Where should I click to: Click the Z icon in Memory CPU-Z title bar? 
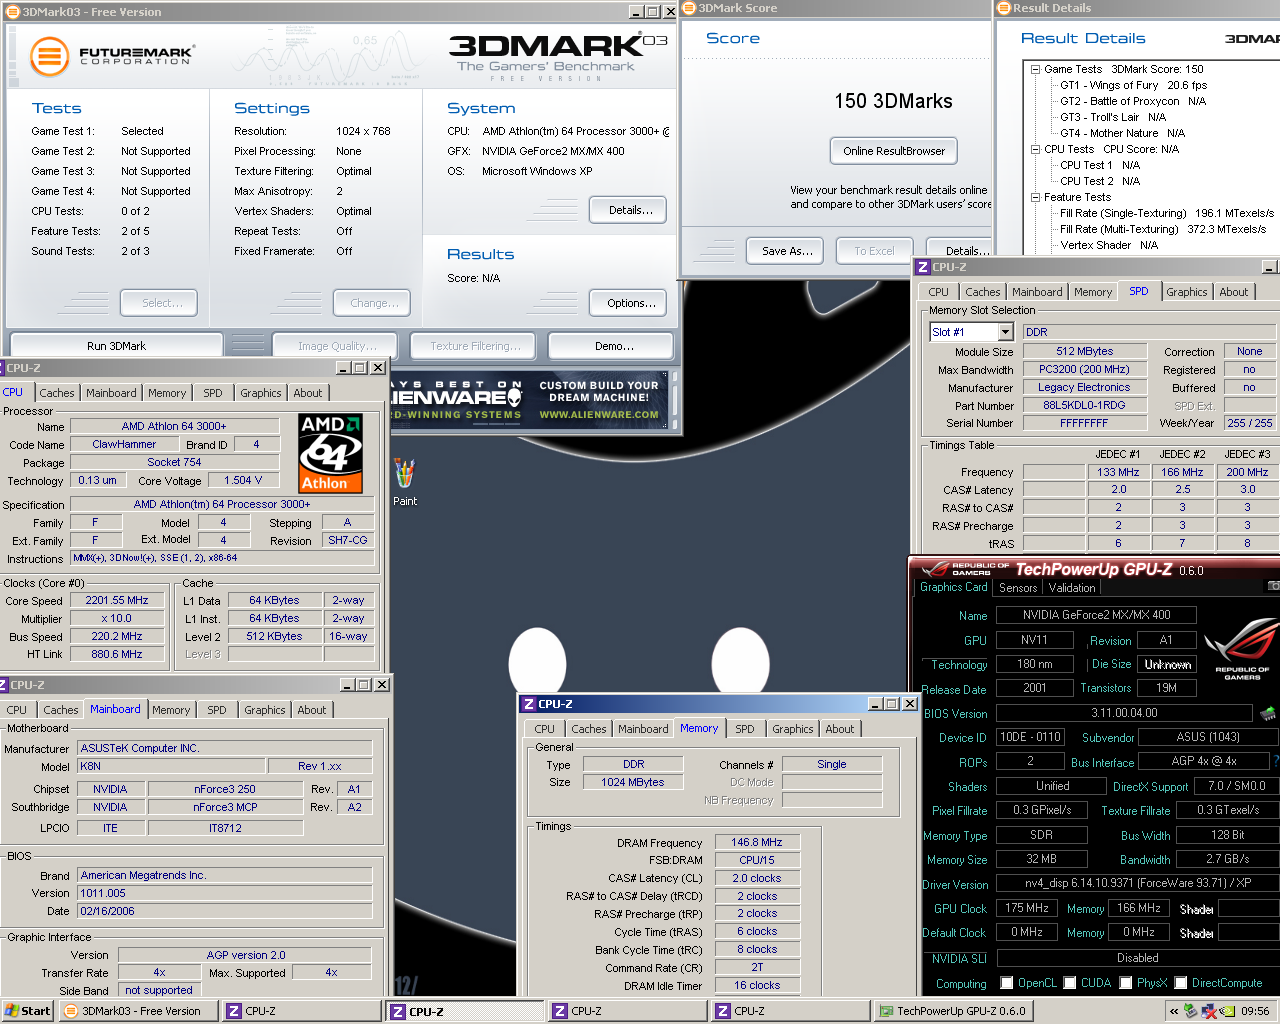tap(529, 704)
